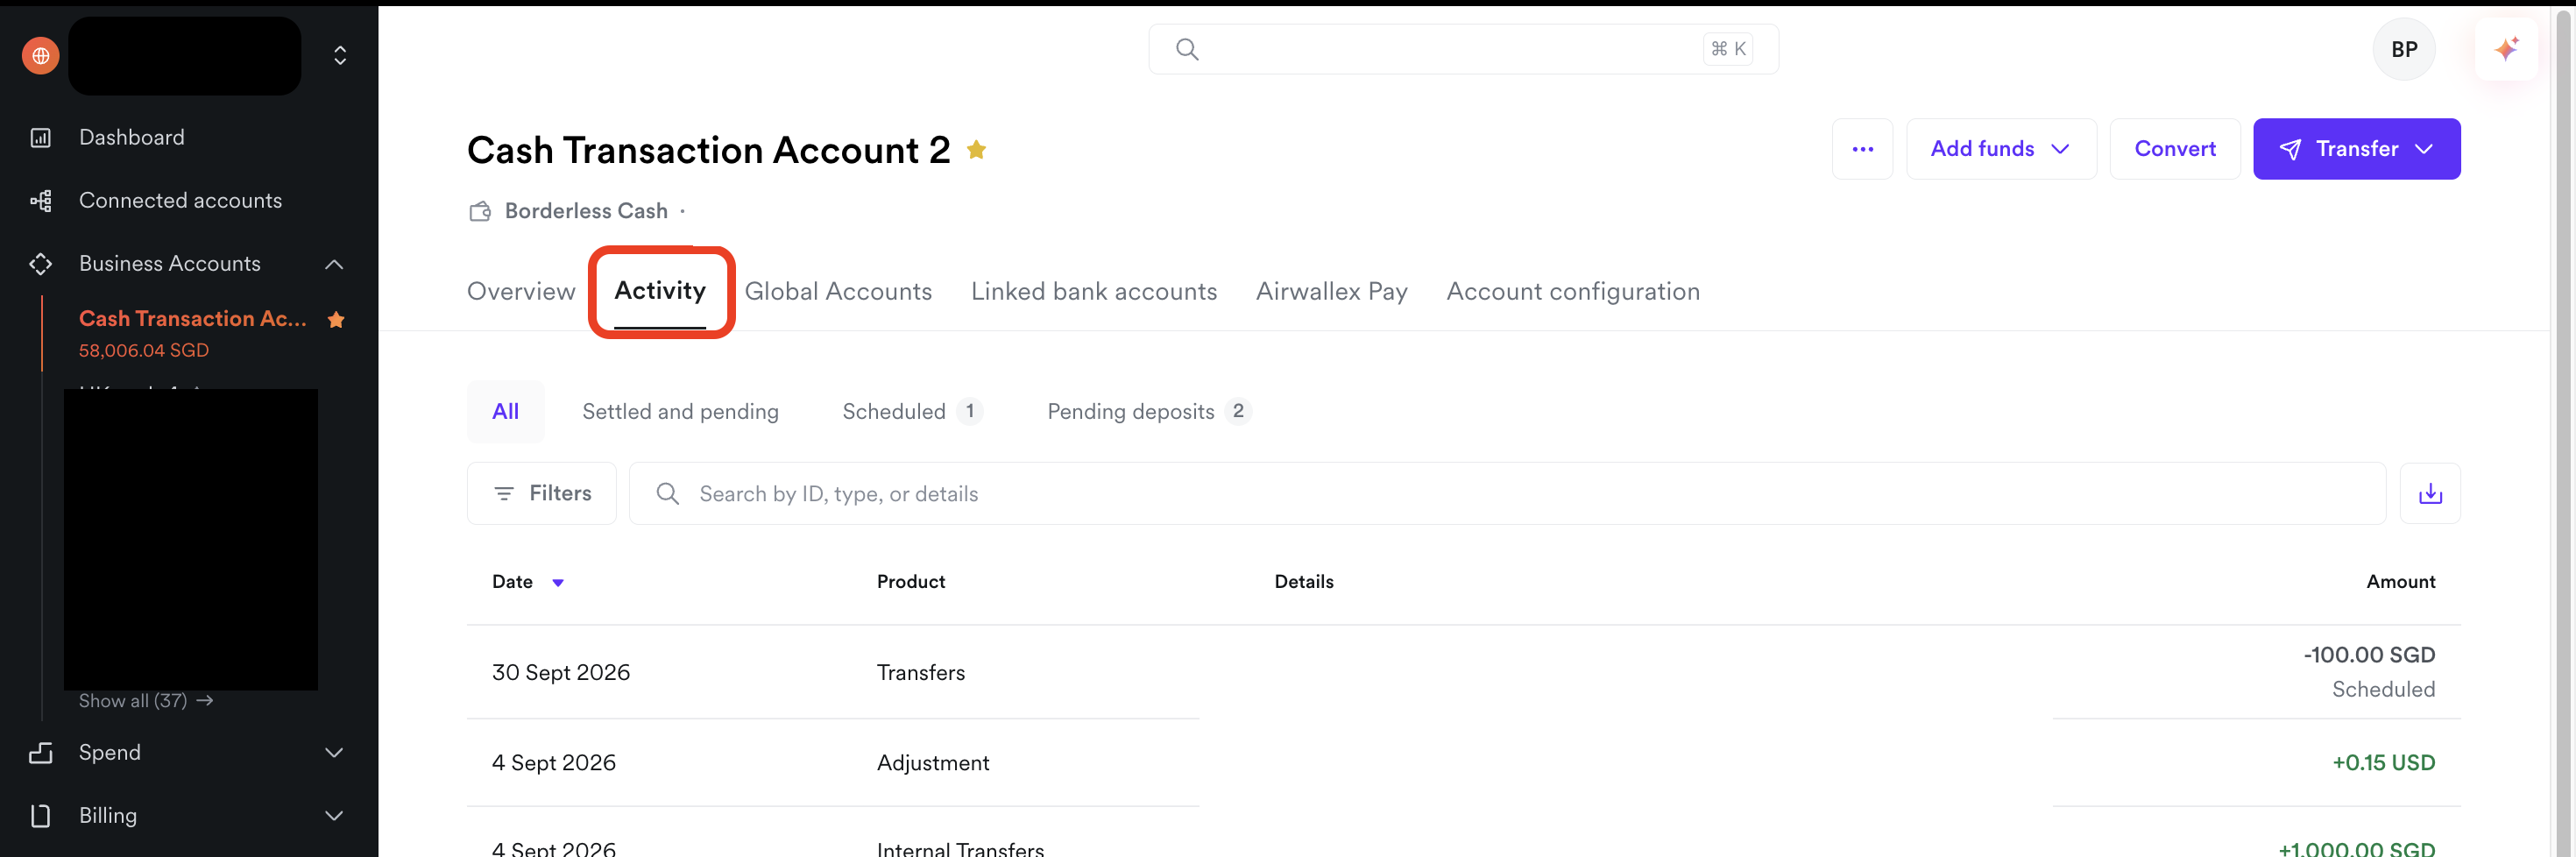Click the Convert button
Image resolution: width=2576 pixels, height=857 pixels.
pos(2175,149)
